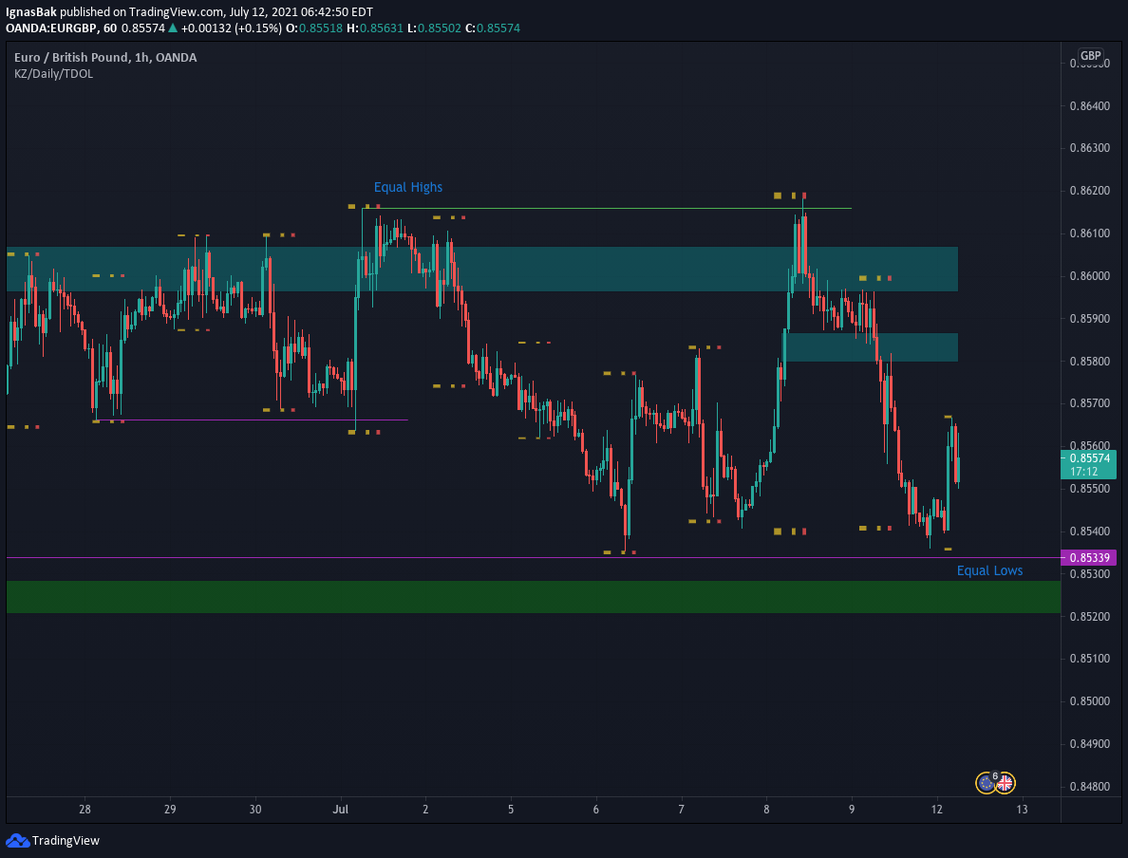Viewport: 1128px width, 858px height.
Task: Click the TradingView logo at bottom left
Action: [x=52, y=840]
